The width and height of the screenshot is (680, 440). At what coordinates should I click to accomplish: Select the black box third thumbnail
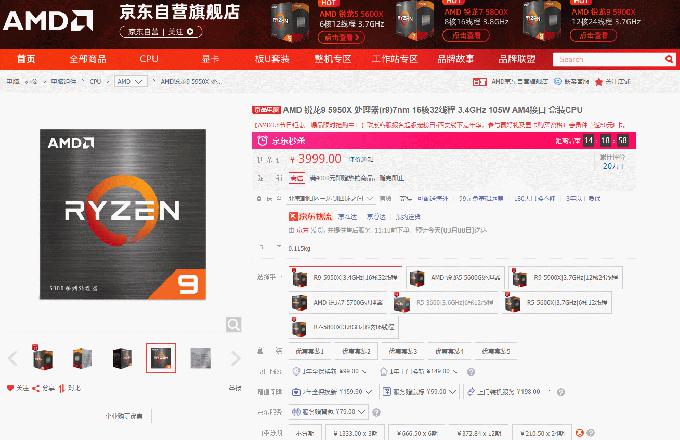tap(122, 358)
